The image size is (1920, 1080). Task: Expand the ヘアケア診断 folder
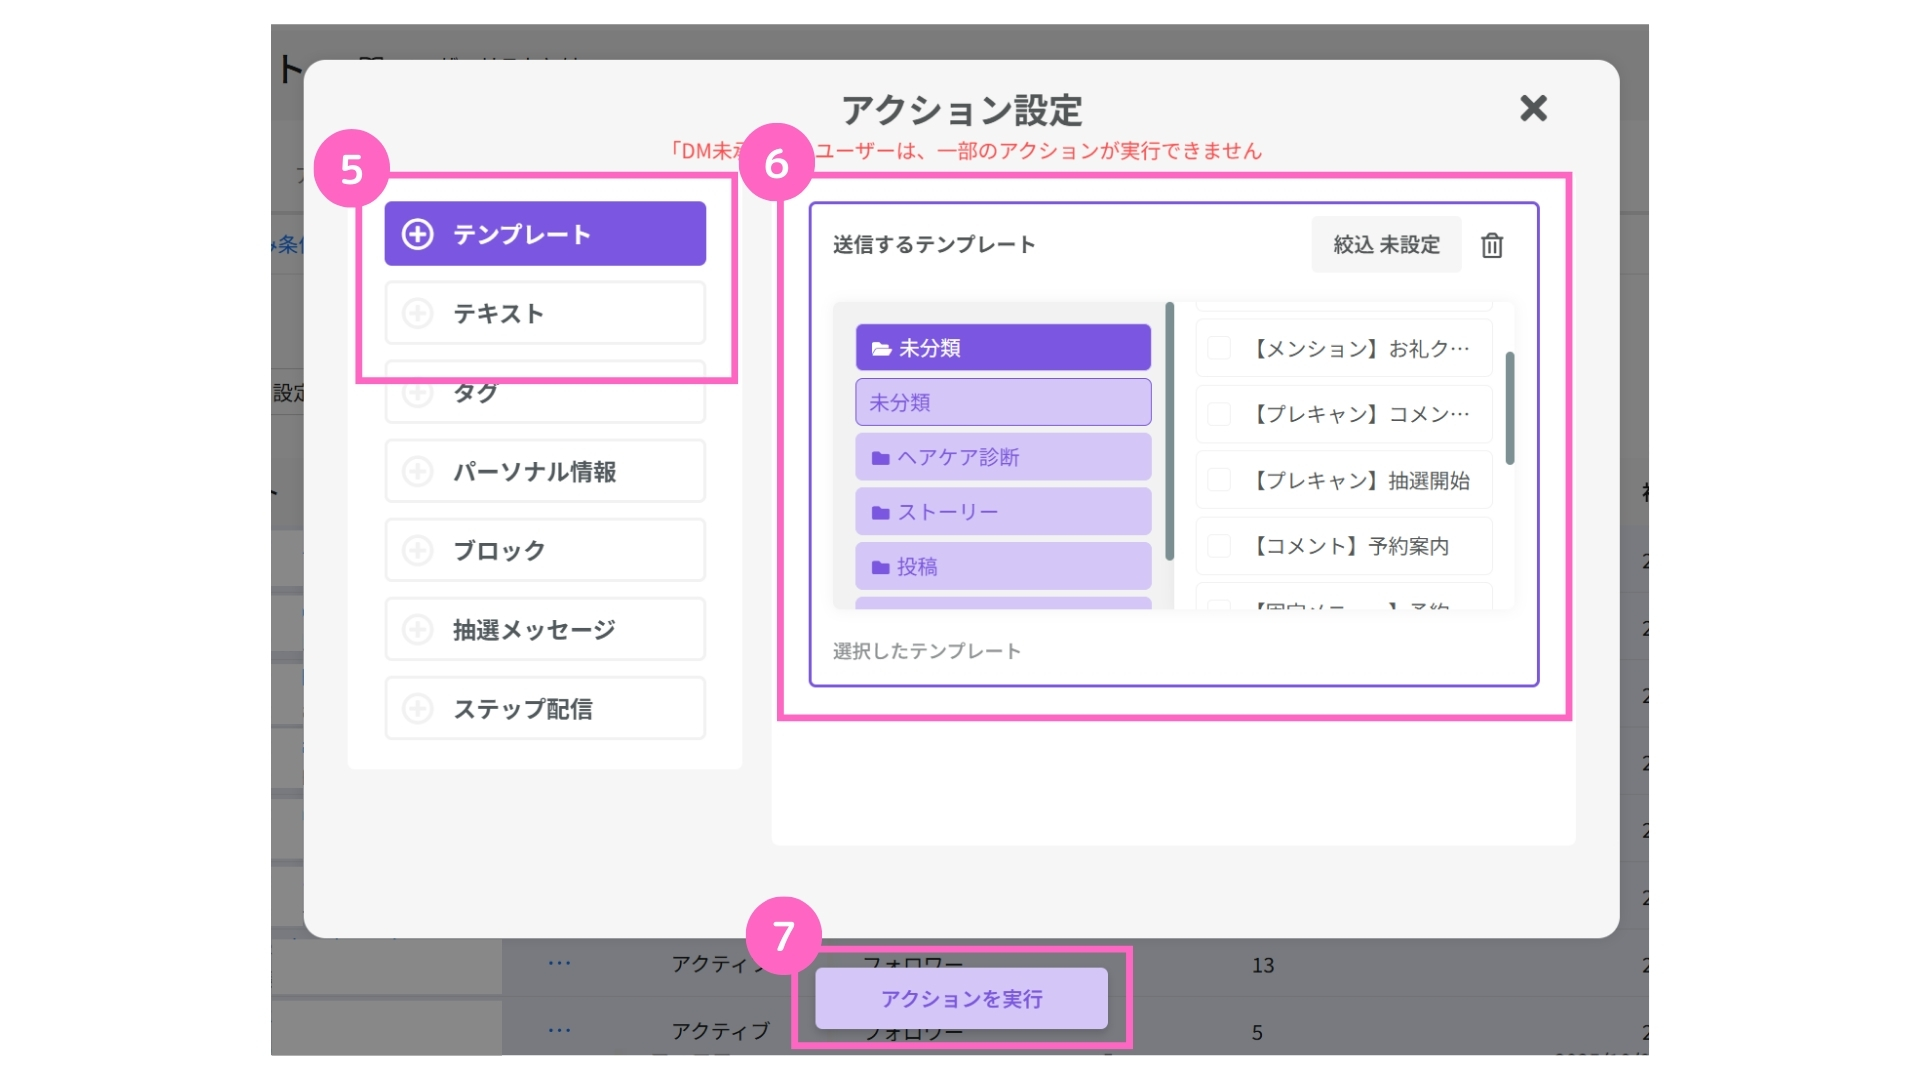click(x=1002, y=457)
